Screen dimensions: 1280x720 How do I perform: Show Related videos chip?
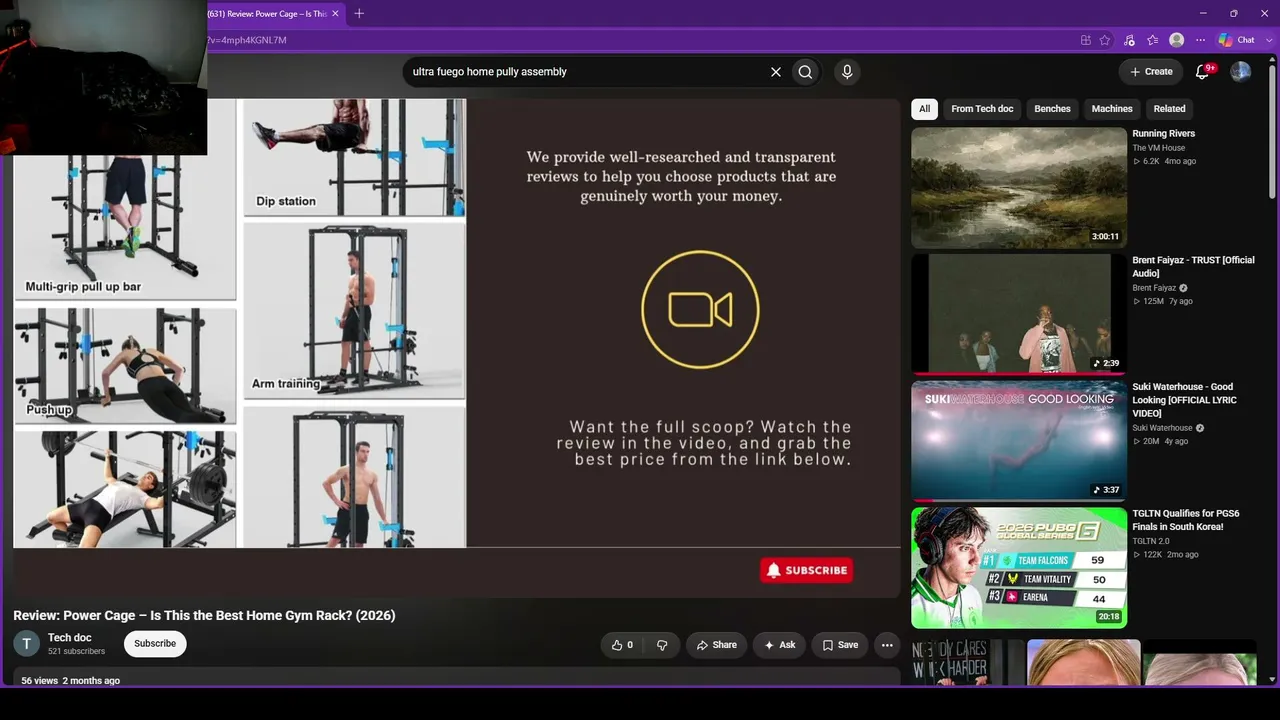pos(1169,109)
